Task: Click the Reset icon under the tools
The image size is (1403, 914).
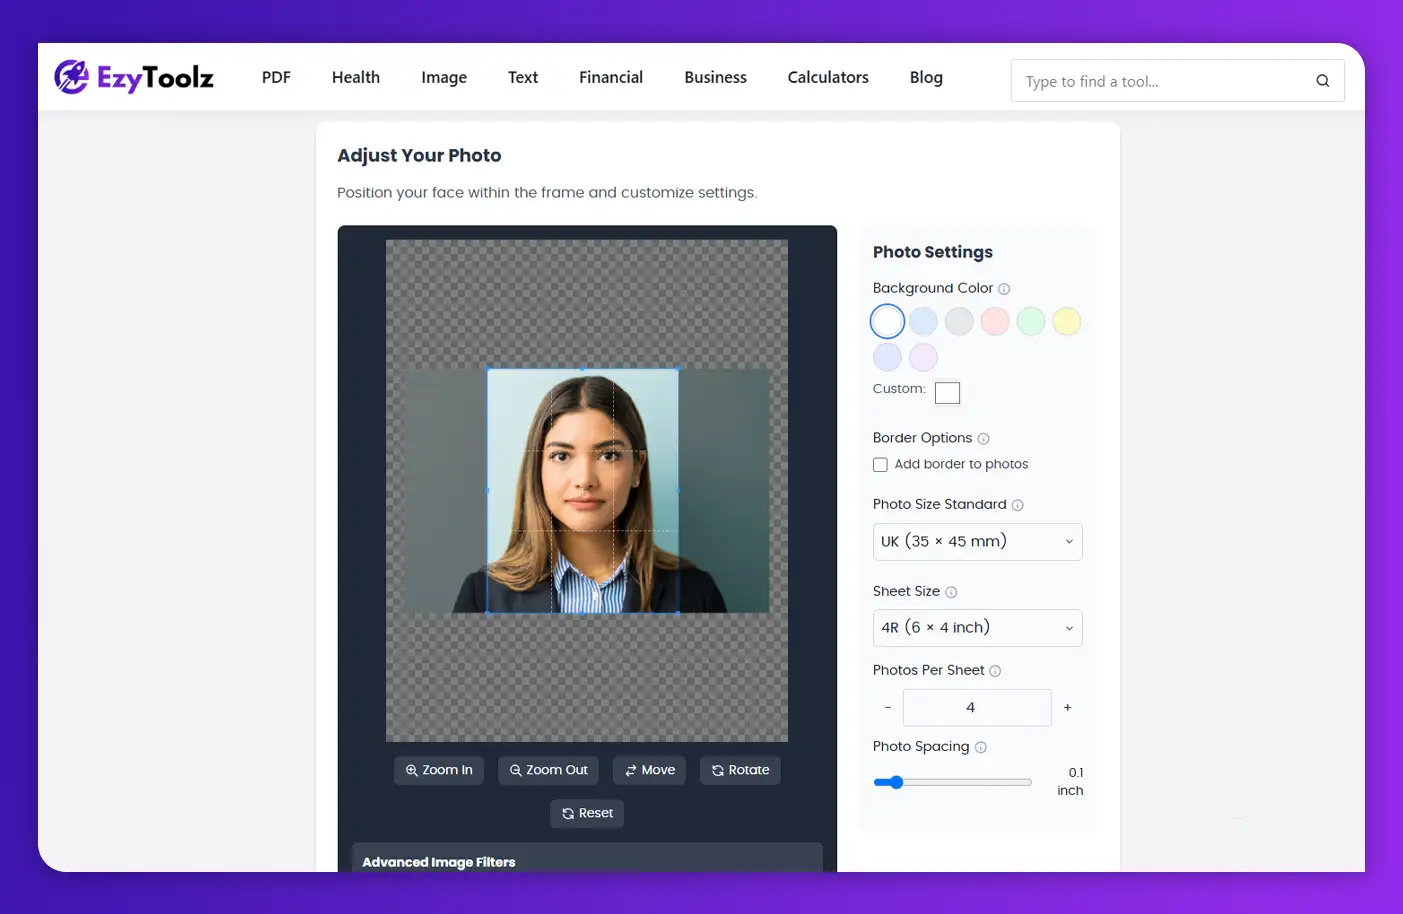Action: (586, 813)
